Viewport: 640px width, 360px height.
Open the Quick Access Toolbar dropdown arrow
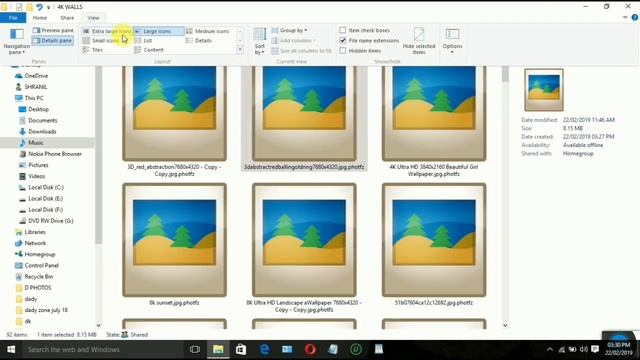pos(49,7)
